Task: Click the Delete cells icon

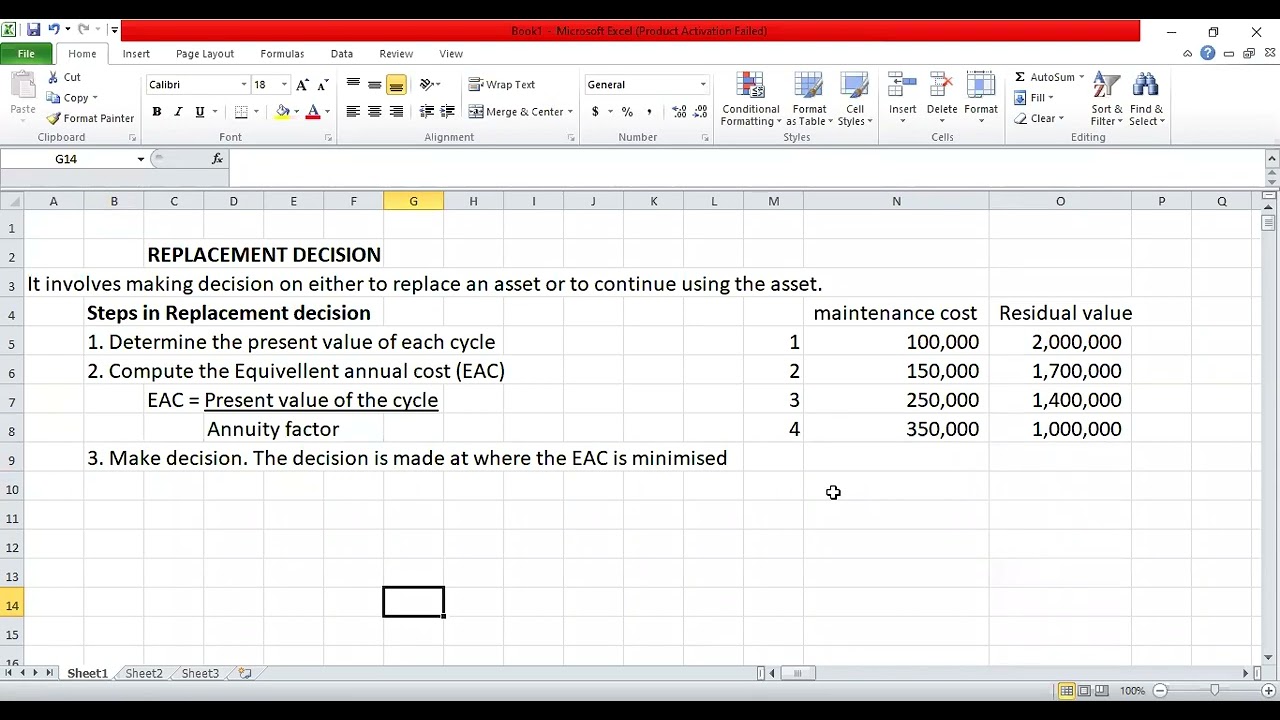Action: pyautogui.click(x=942, y=86)
